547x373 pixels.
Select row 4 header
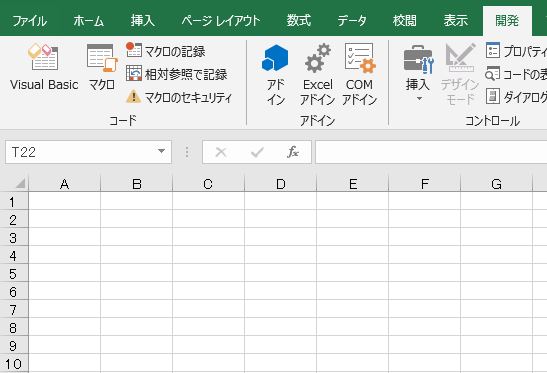[13, 256]
